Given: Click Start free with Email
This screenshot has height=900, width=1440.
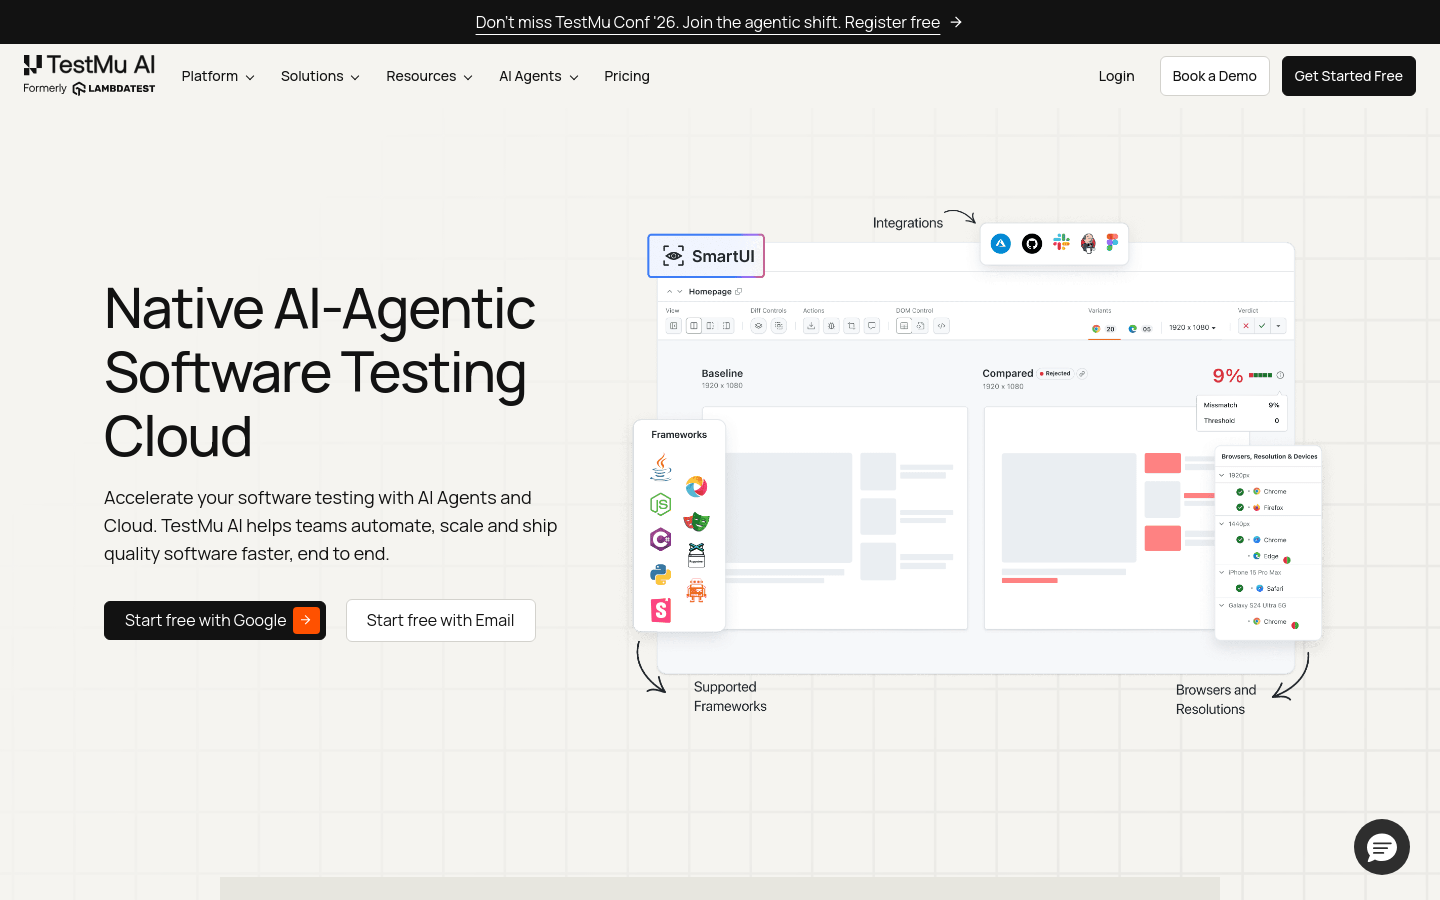Looking at the screenshot, I should point(441,620).
